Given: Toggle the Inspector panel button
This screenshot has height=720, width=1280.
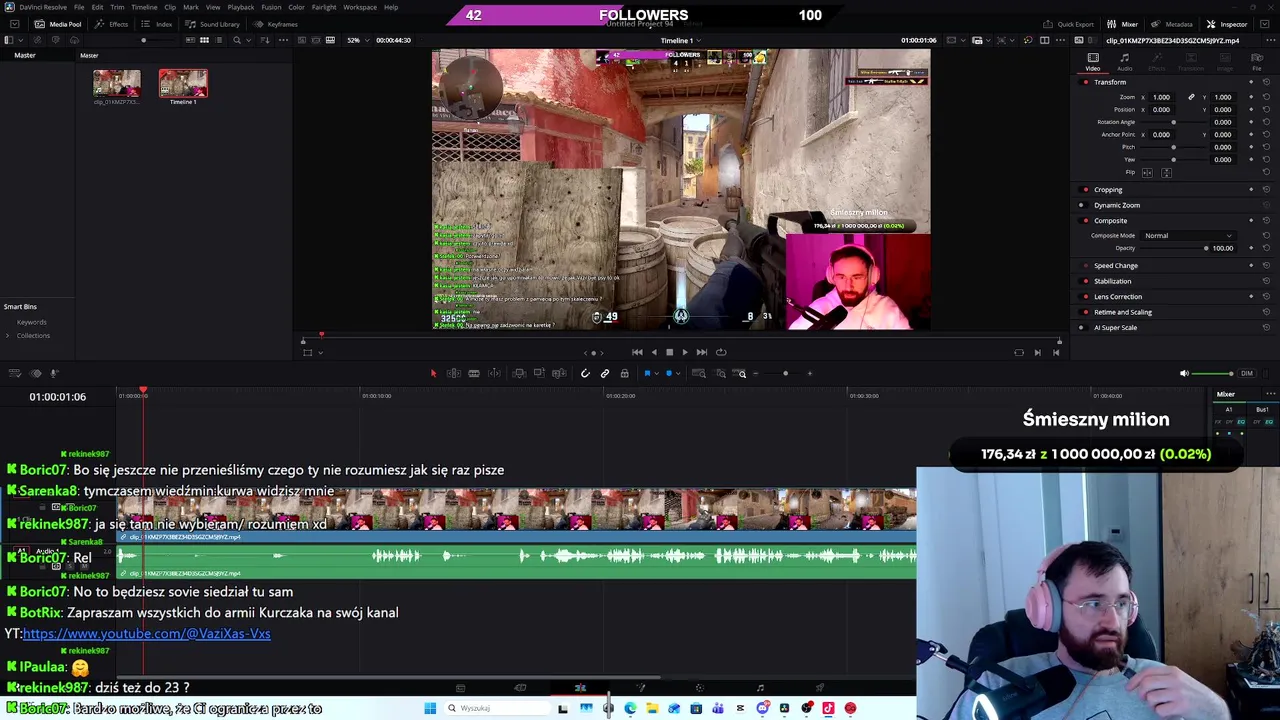Looking at the screenshot, I should [1227, 24].
